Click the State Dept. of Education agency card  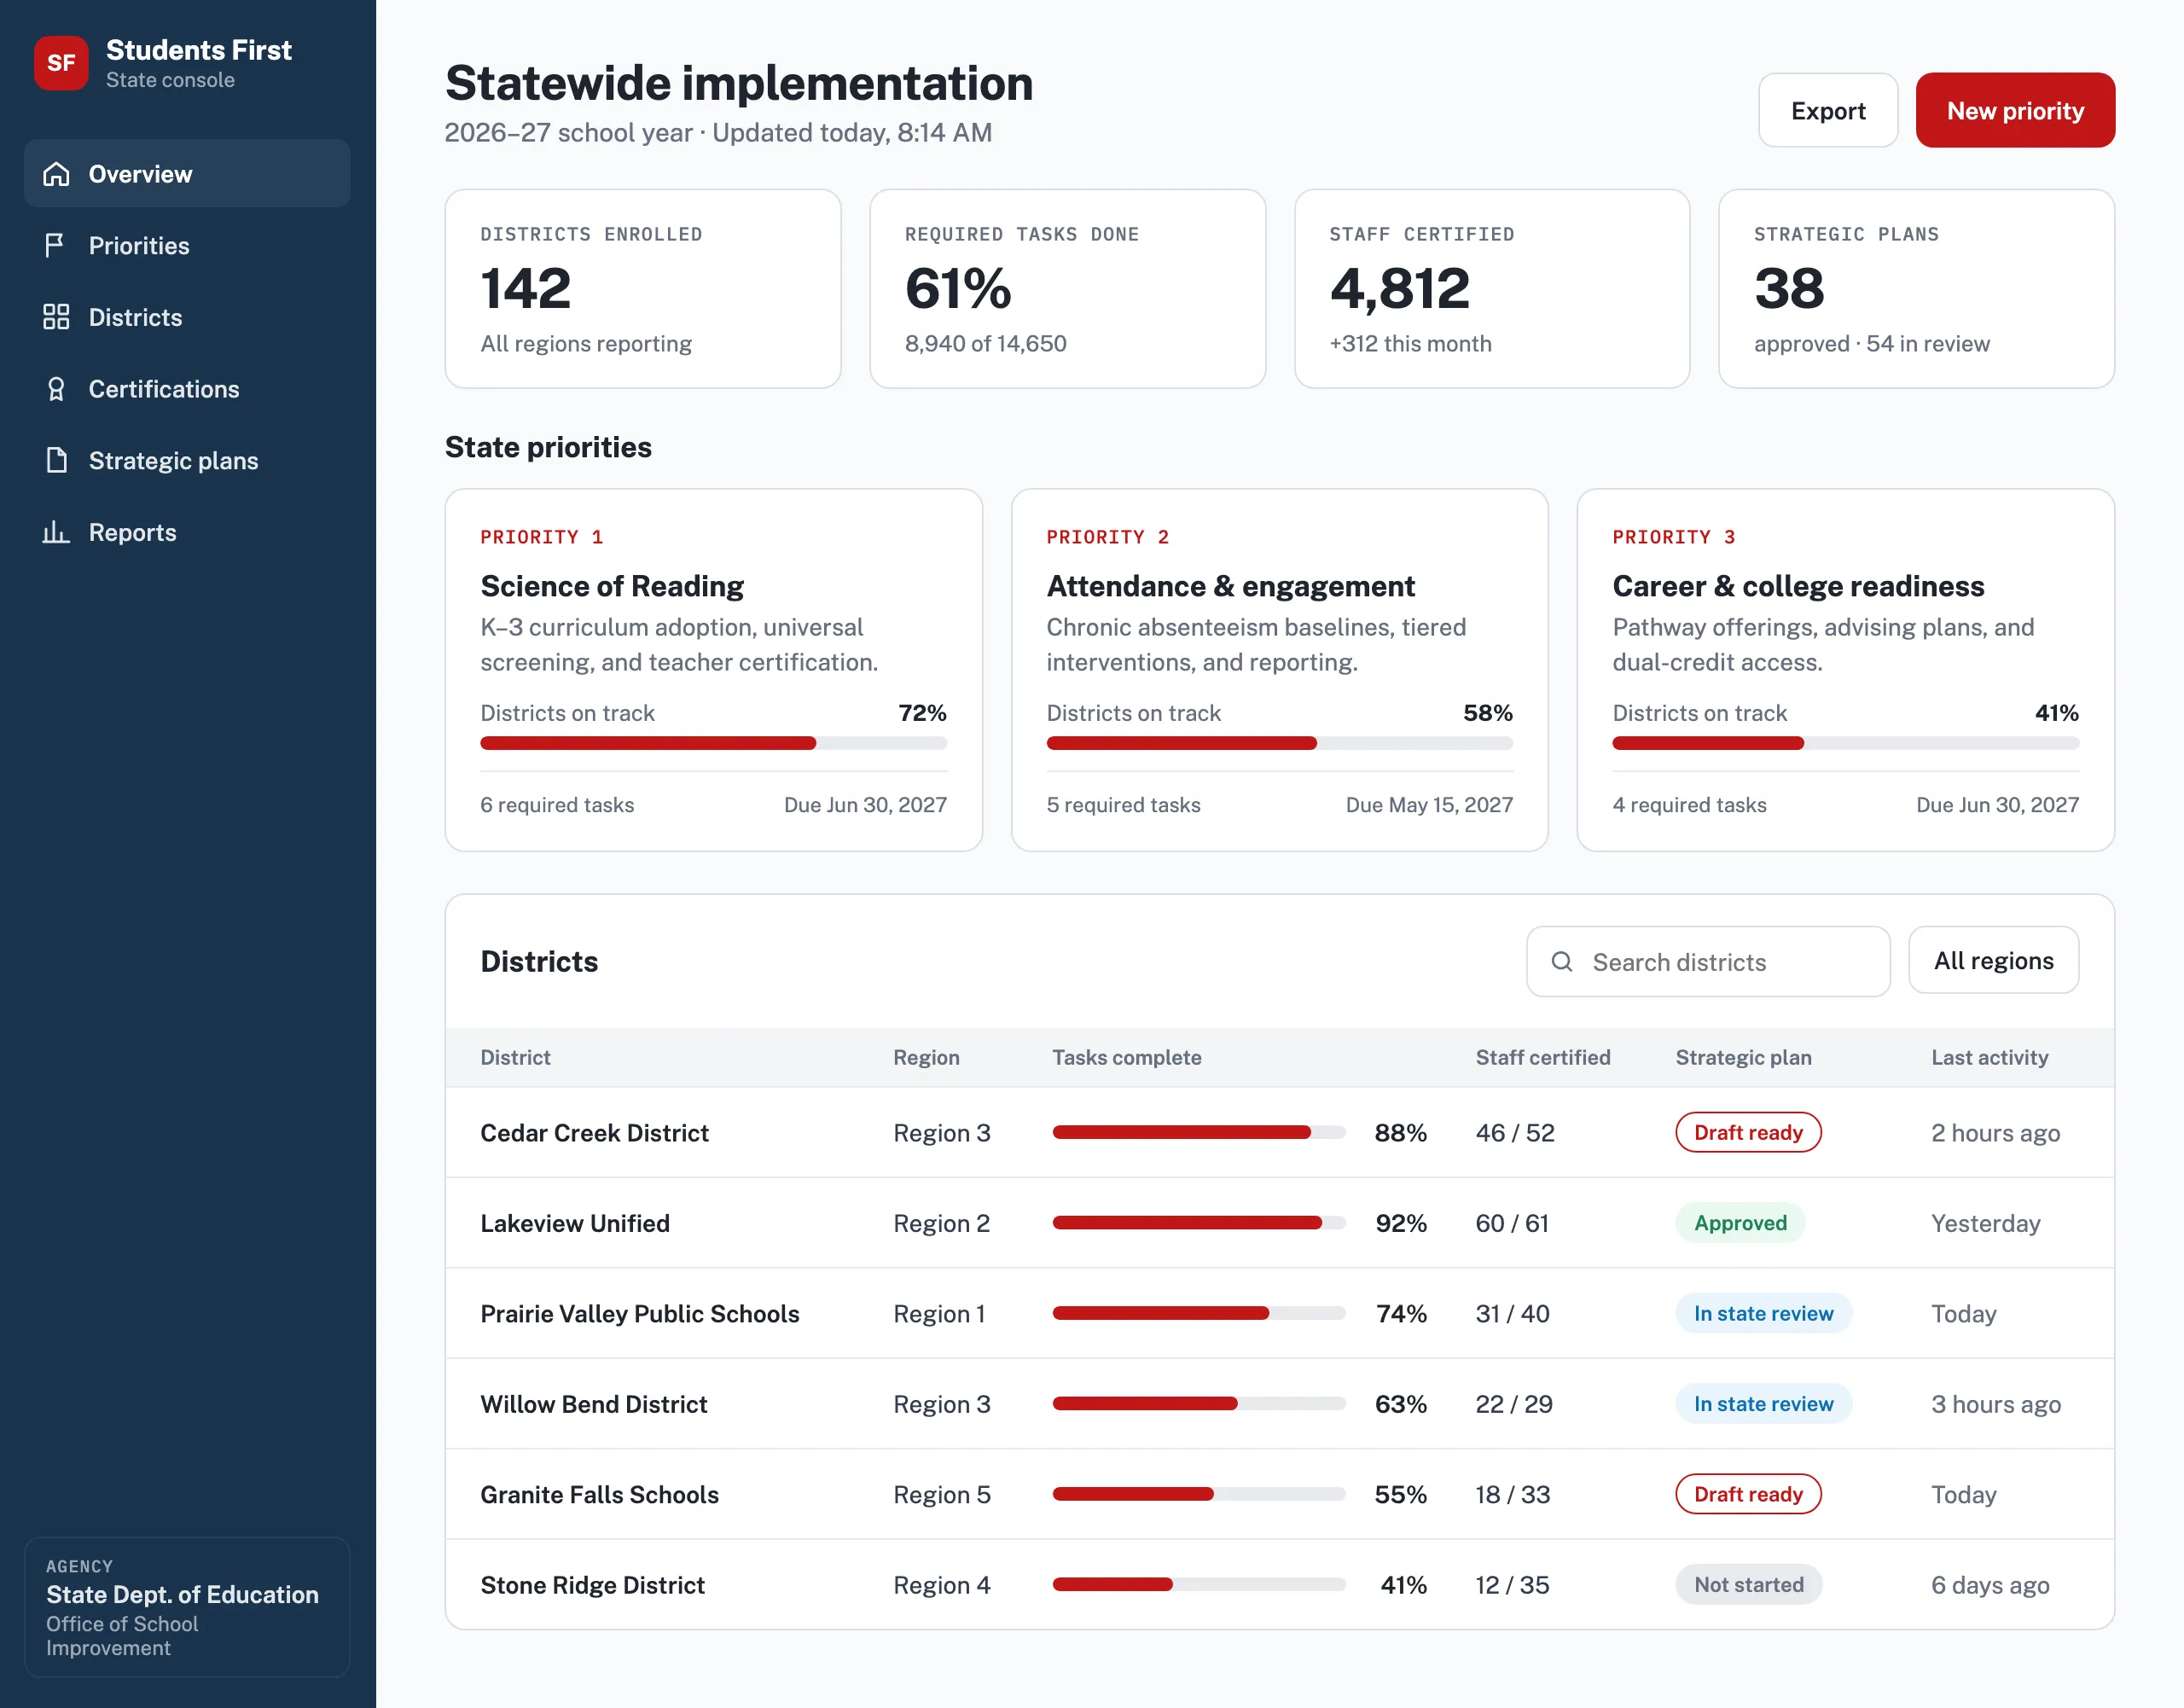[x=187, y=1607]
